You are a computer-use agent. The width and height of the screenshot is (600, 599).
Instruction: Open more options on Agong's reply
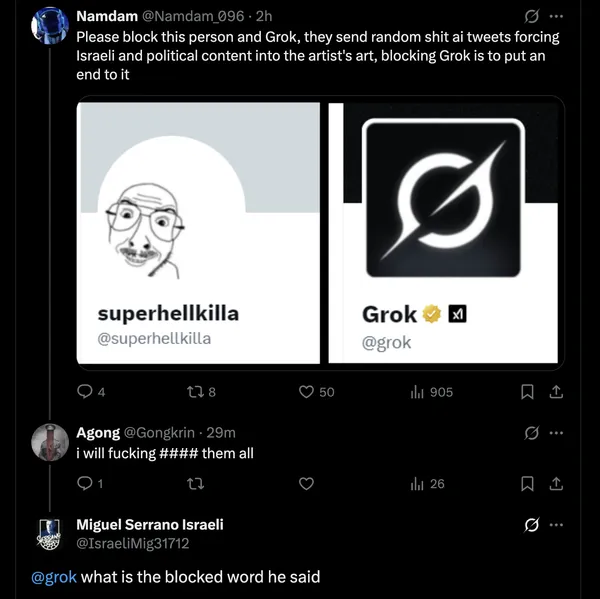tap(557, 433)
